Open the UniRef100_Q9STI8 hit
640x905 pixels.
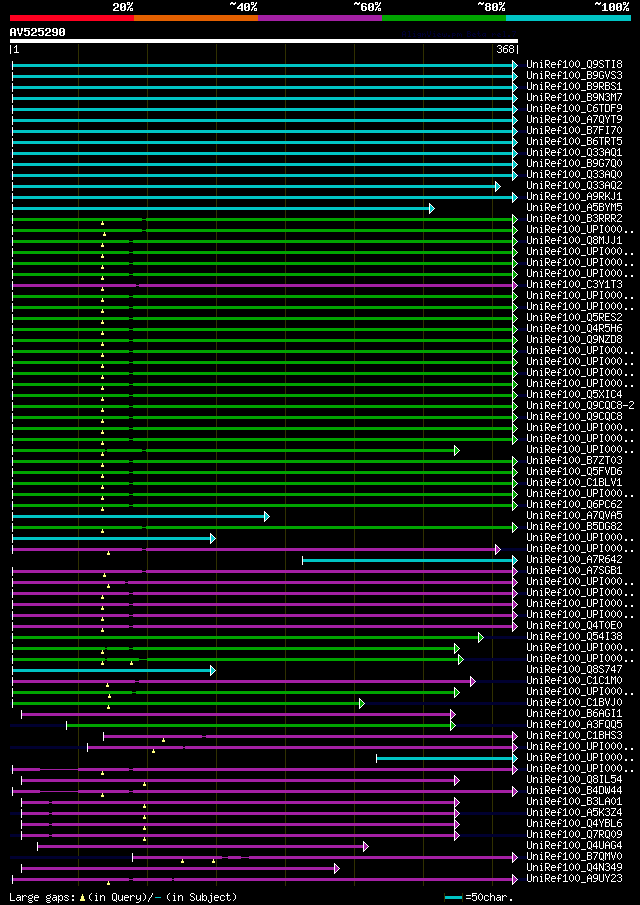coord(574,64)
